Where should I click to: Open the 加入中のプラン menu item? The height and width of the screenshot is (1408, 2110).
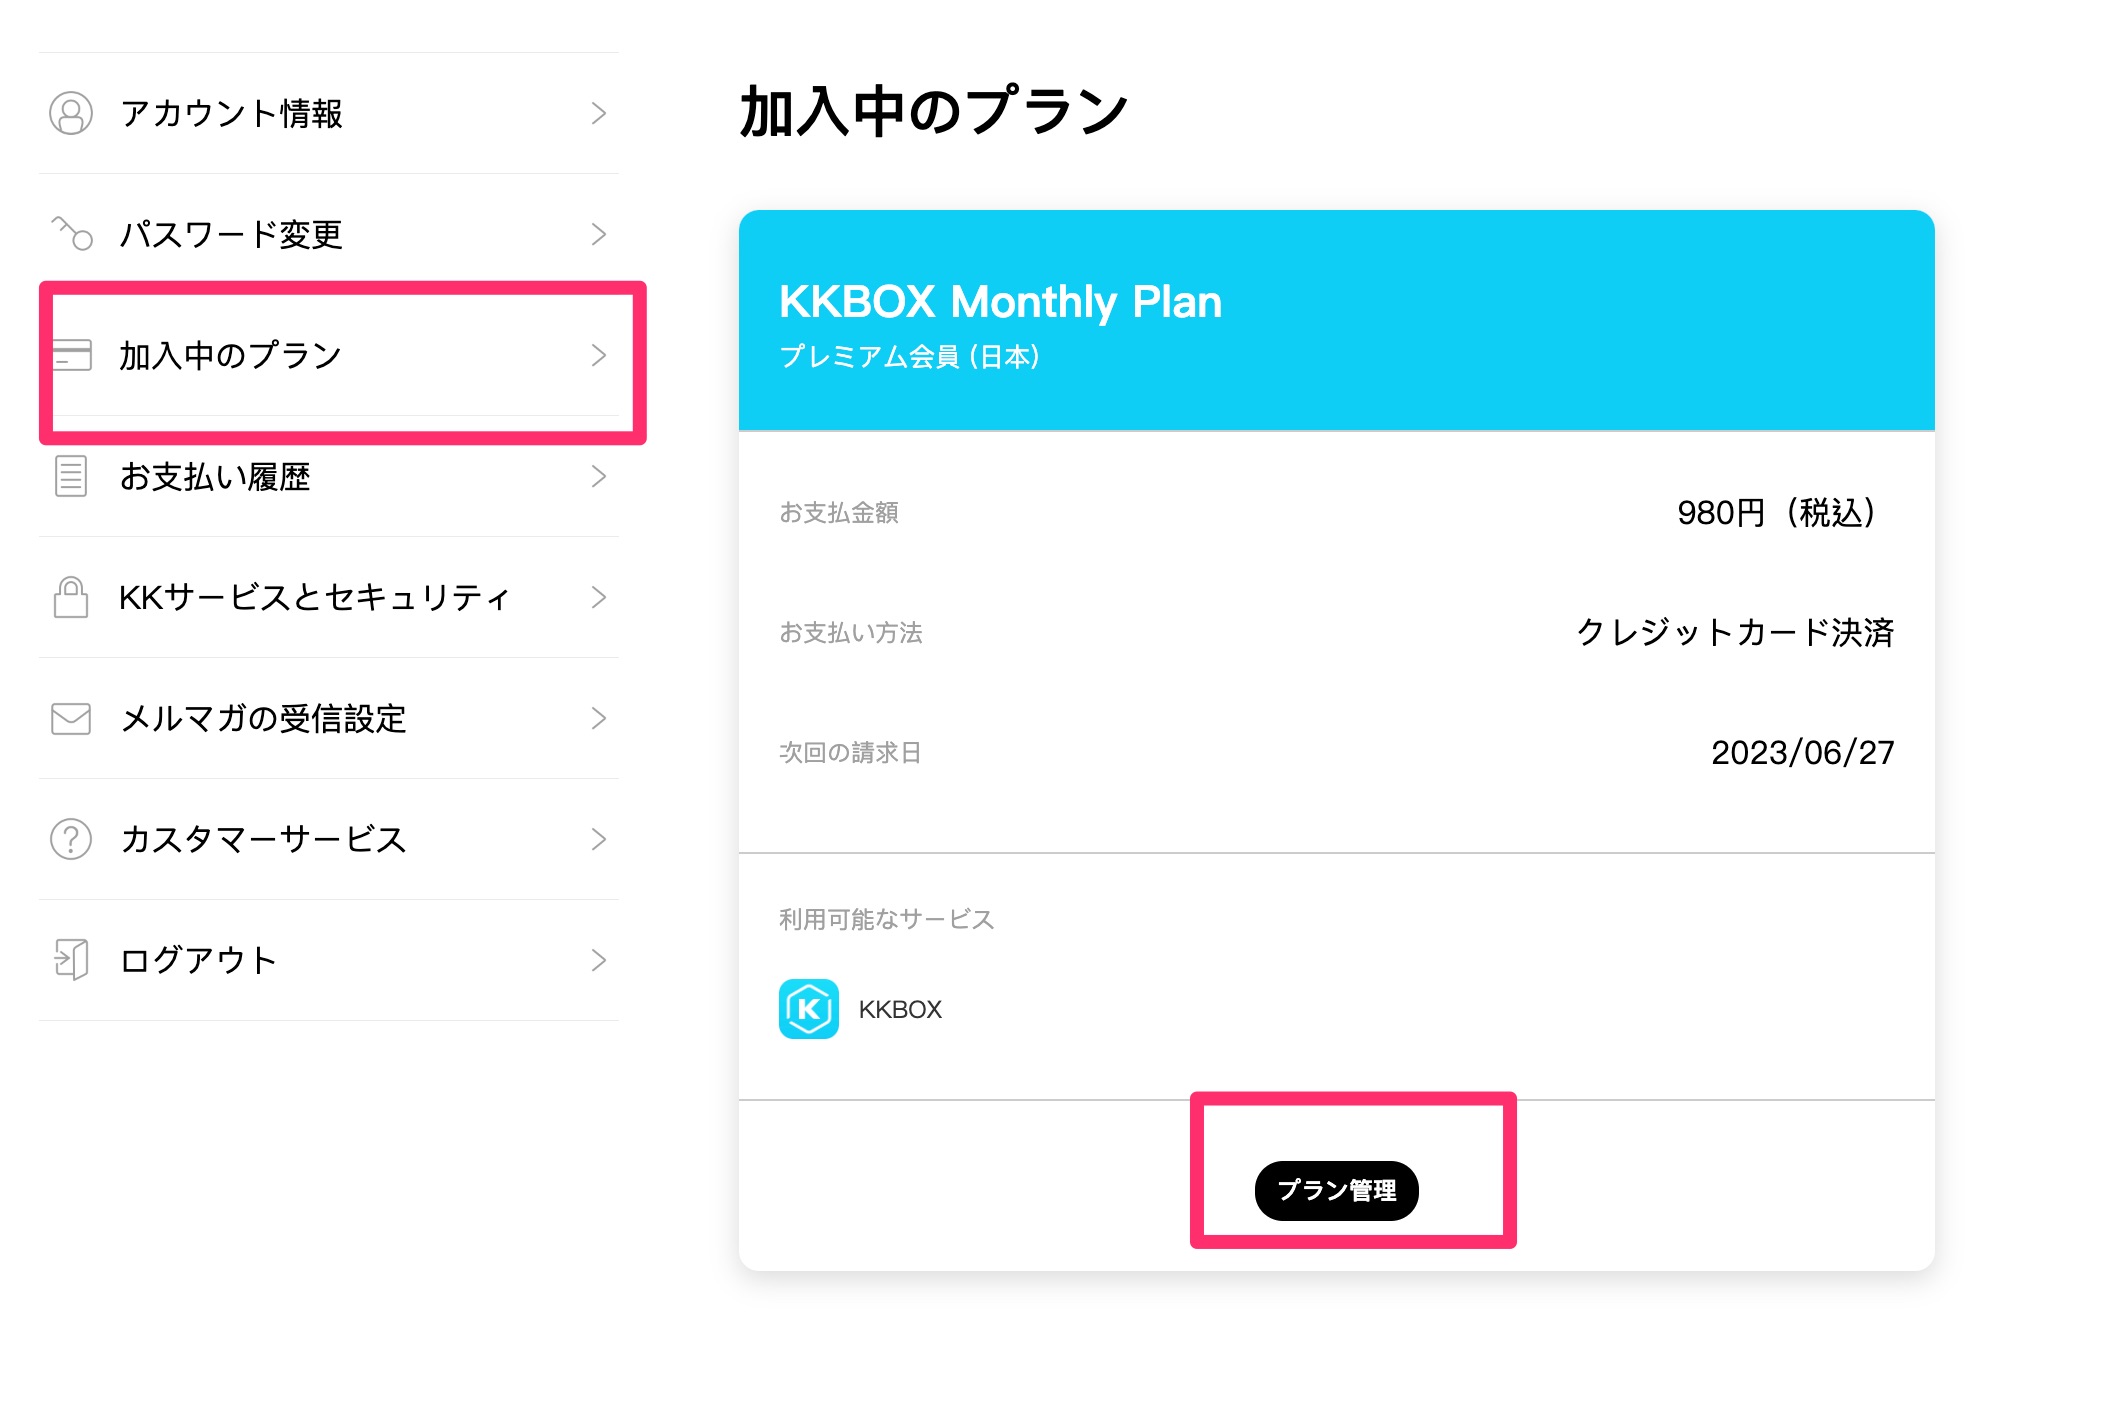tap(231, 355)
